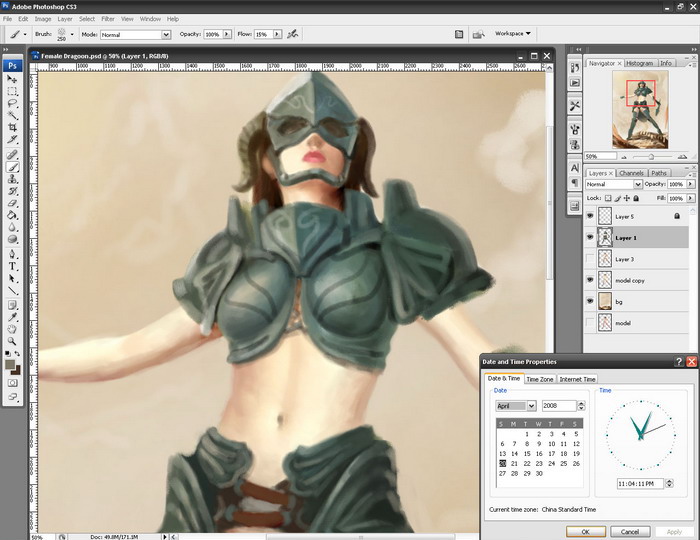Select the Hand tool

(12, 329)
